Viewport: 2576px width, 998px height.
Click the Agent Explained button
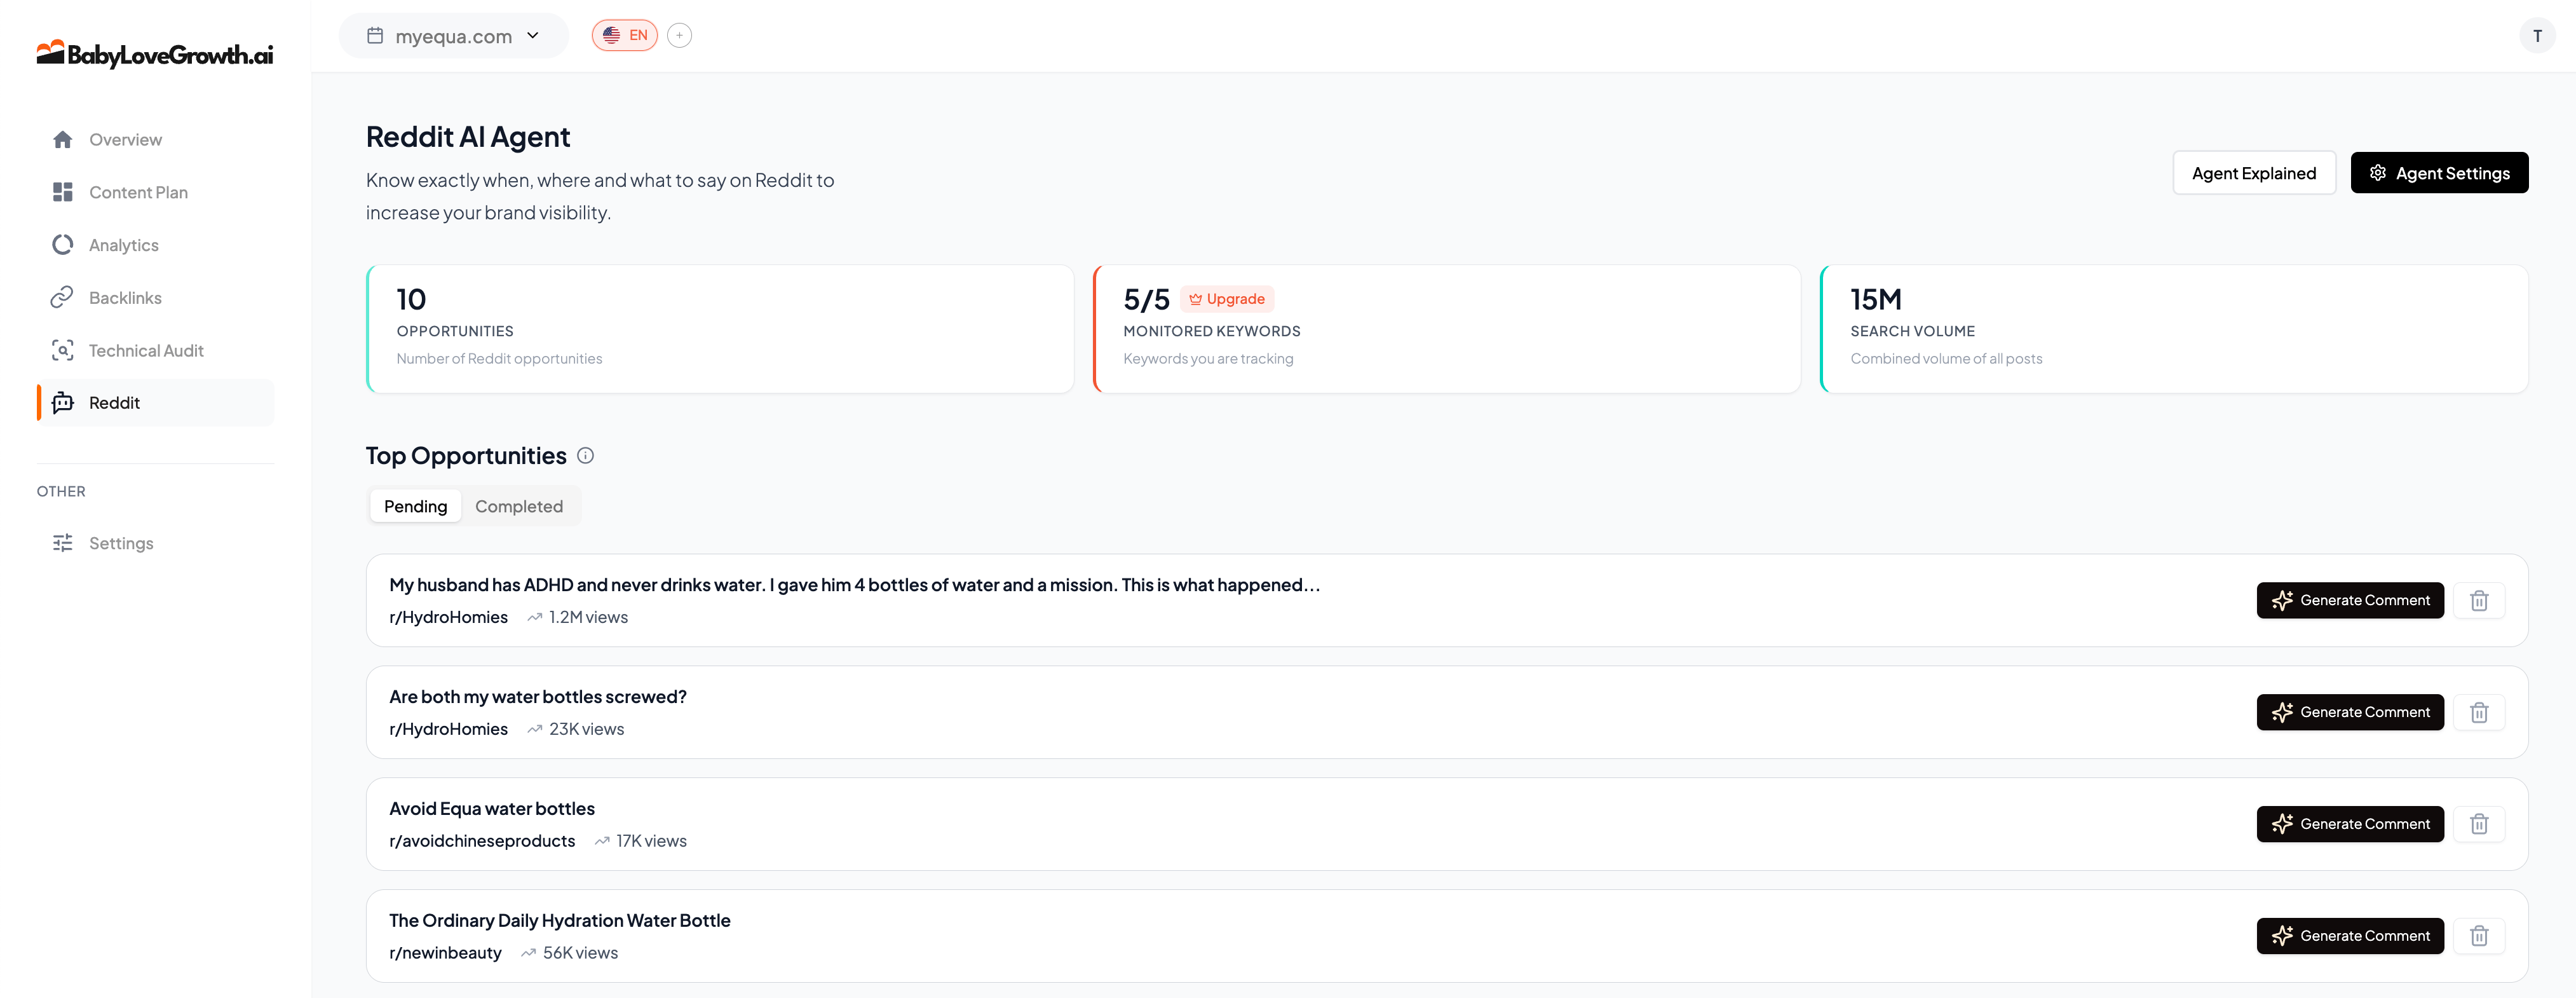2253,173
